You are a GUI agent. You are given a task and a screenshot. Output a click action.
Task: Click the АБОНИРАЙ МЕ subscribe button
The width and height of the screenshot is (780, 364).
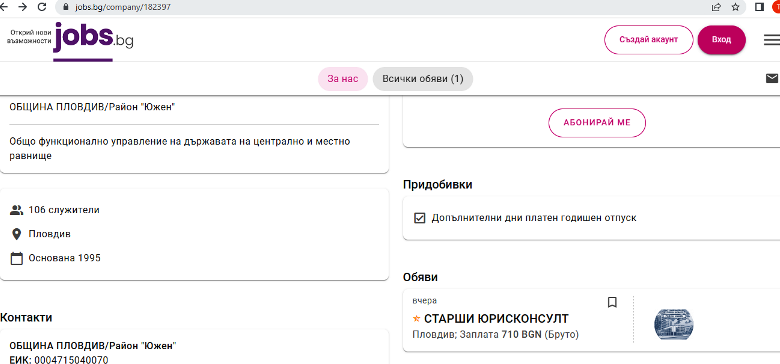click(597, 122)
